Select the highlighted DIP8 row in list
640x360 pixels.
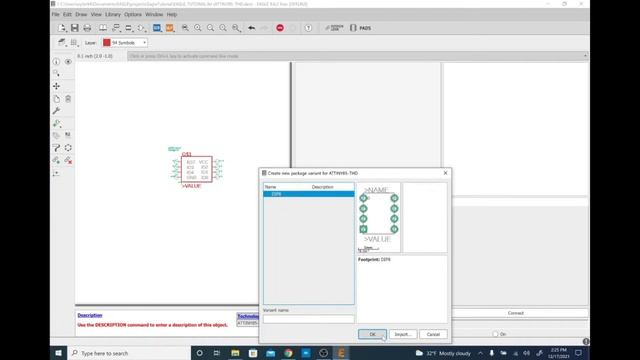(x=309, y=194)
